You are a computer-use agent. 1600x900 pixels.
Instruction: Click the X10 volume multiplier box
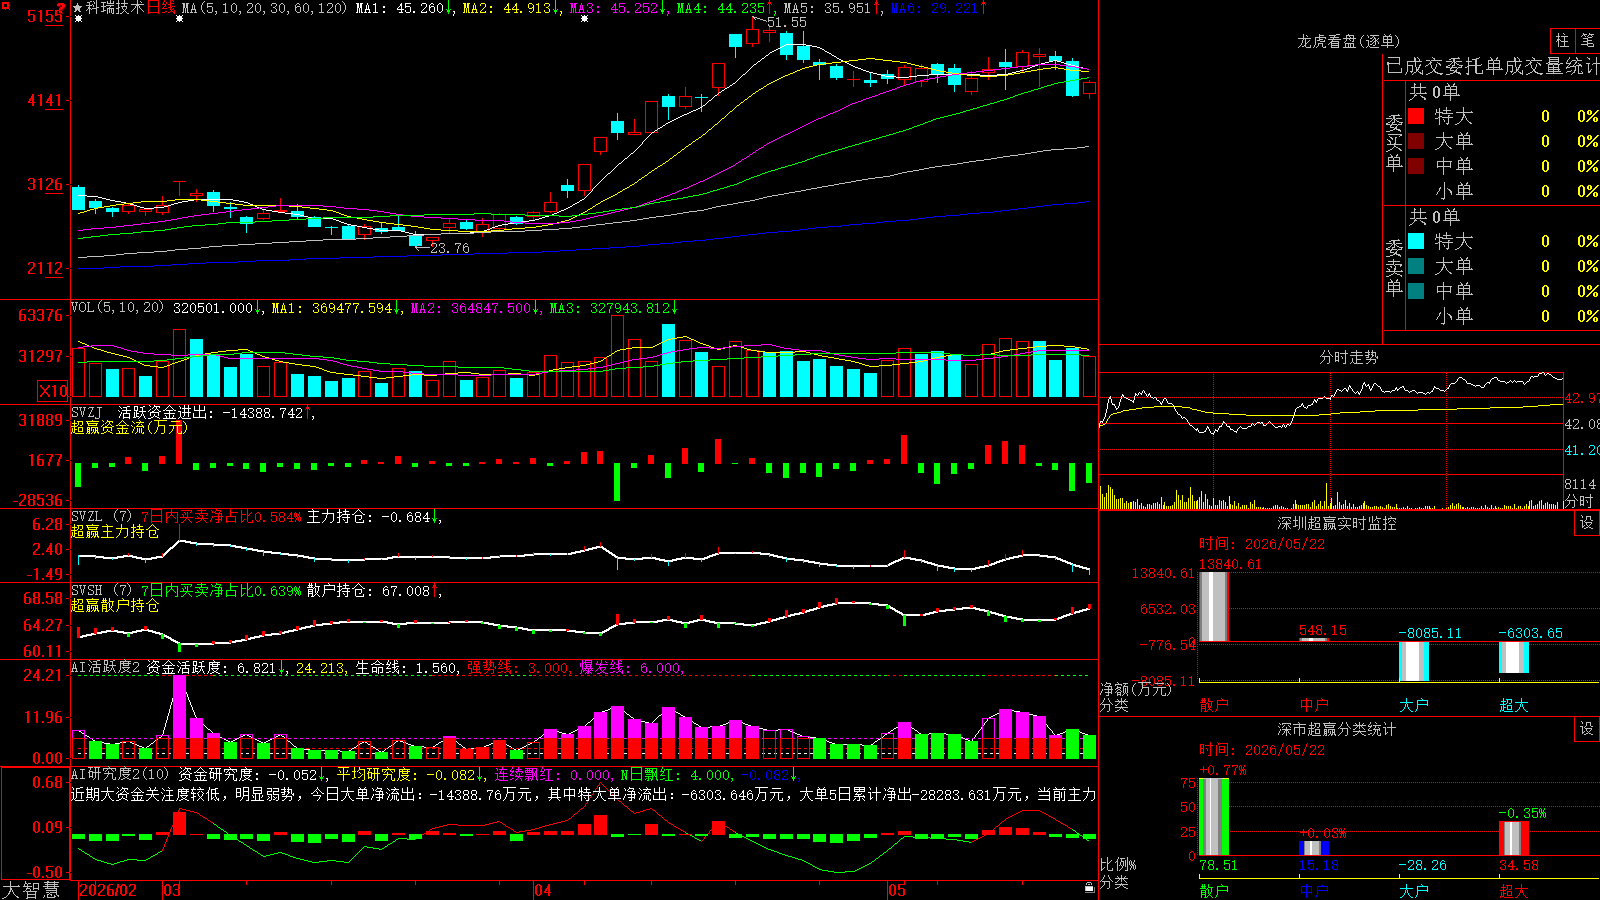pyautogui.click(x=53, y=391)
